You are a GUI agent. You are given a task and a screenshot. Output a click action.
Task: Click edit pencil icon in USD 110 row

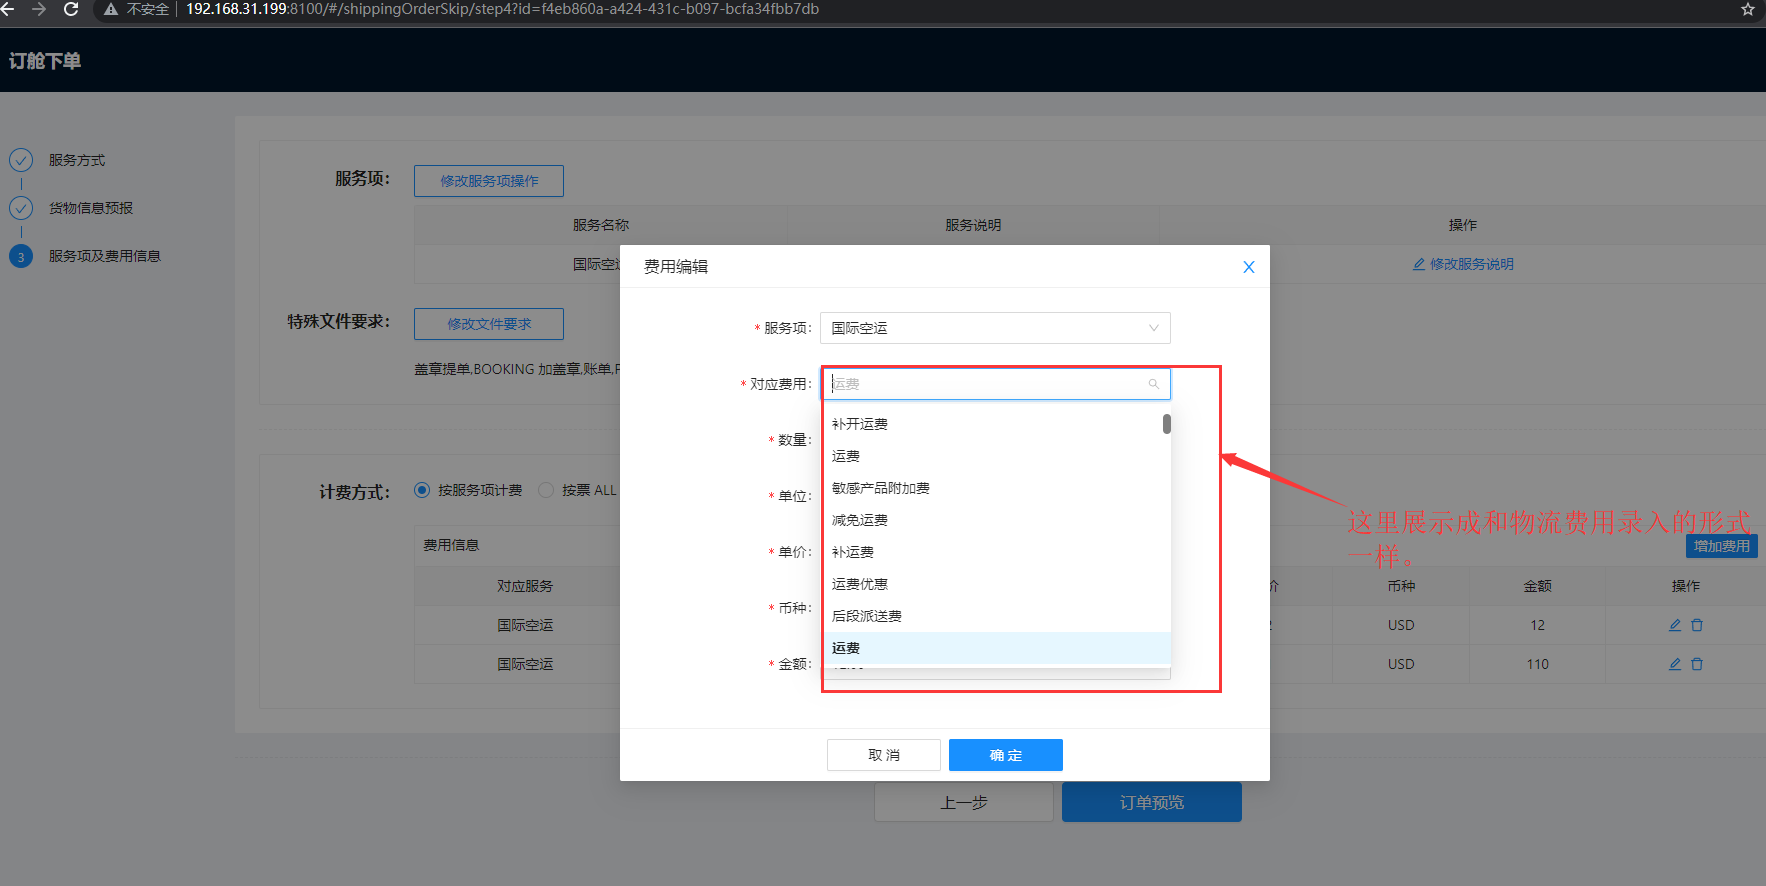pos(1674,664)
